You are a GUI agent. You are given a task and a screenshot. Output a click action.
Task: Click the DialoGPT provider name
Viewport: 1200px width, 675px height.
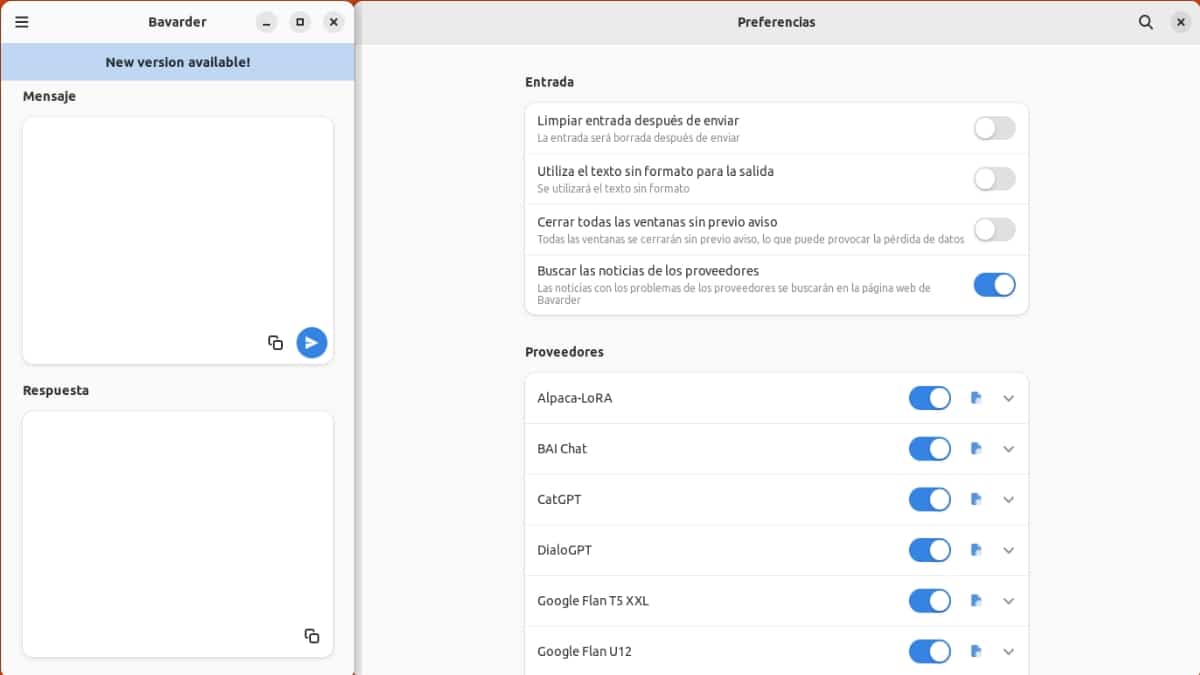tap(564, 550)
